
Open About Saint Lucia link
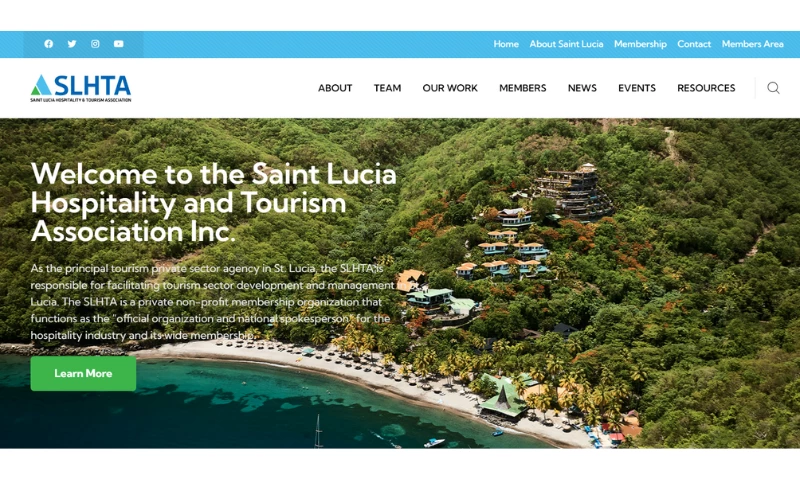[x=566, y=44]
